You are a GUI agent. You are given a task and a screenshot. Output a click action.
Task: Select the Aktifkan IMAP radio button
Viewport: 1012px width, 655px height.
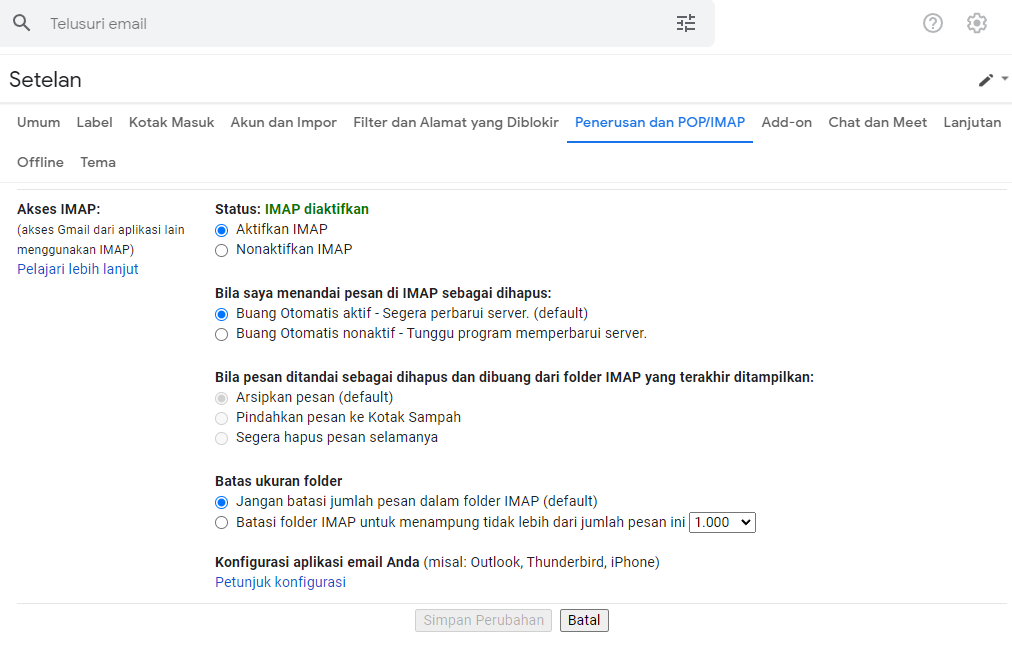point(222,230)
